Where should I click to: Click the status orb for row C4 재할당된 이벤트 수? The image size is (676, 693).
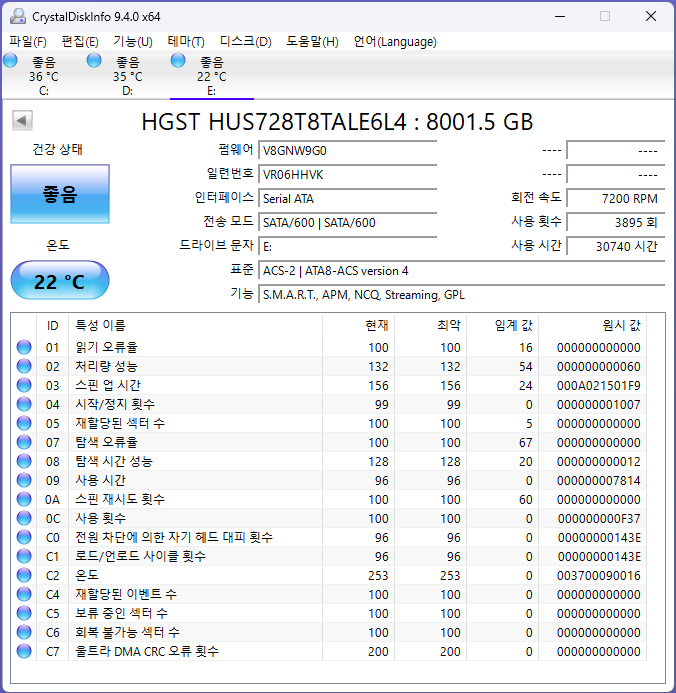point(24,594)
